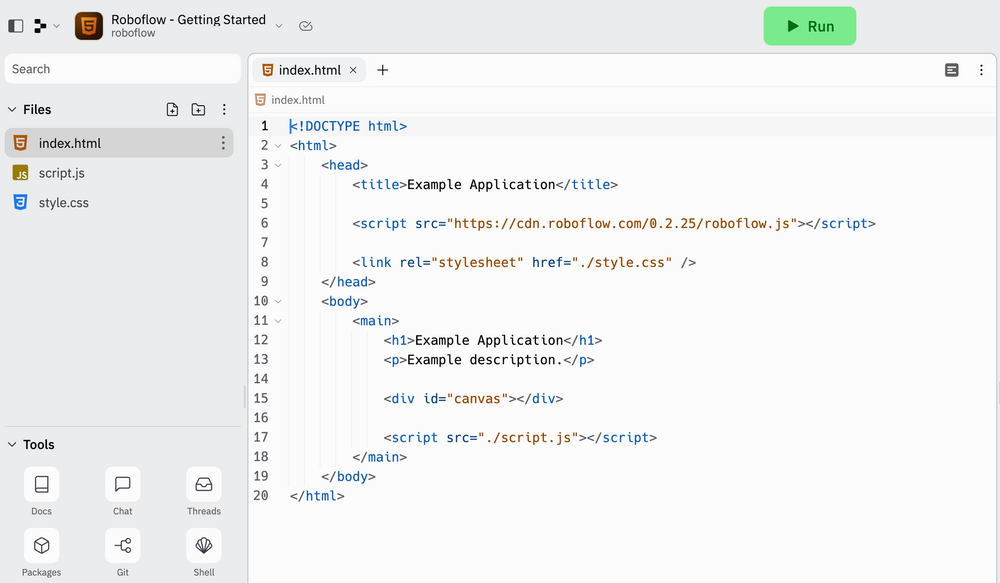Fold the head tag on line 3
The image size is (1000, 583).
click(278, 165)
